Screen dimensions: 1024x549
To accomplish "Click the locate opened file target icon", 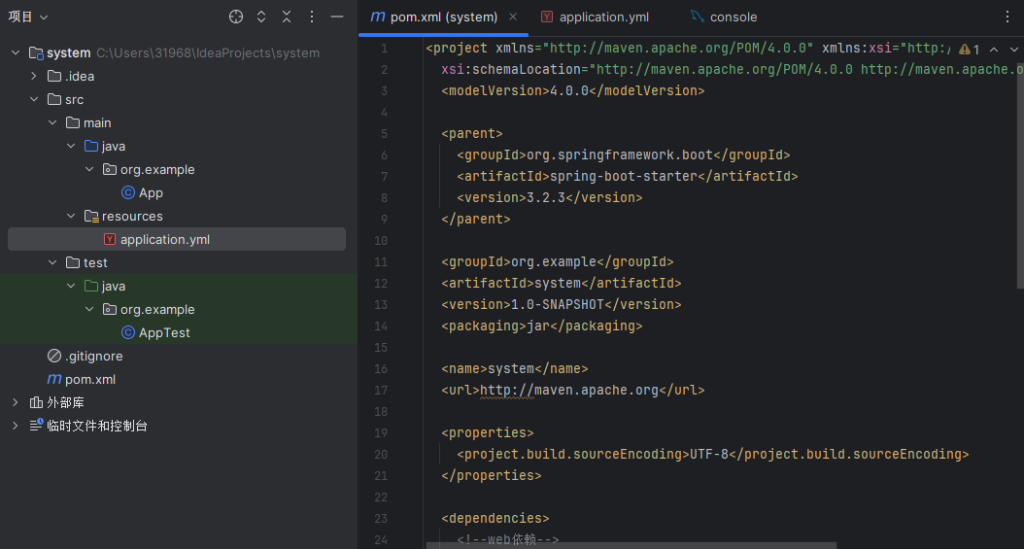I will 236,17.
